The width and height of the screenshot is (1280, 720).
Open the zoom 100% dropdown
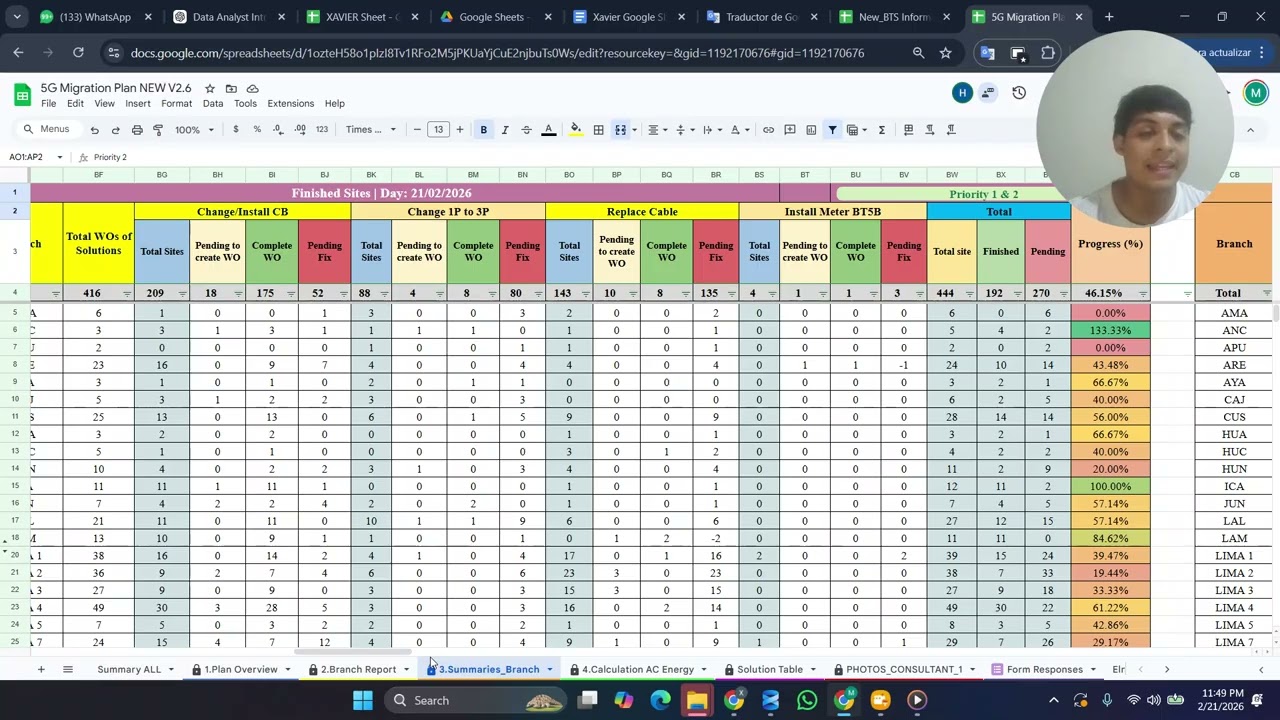pyautogui.click(x=195, y=130)
